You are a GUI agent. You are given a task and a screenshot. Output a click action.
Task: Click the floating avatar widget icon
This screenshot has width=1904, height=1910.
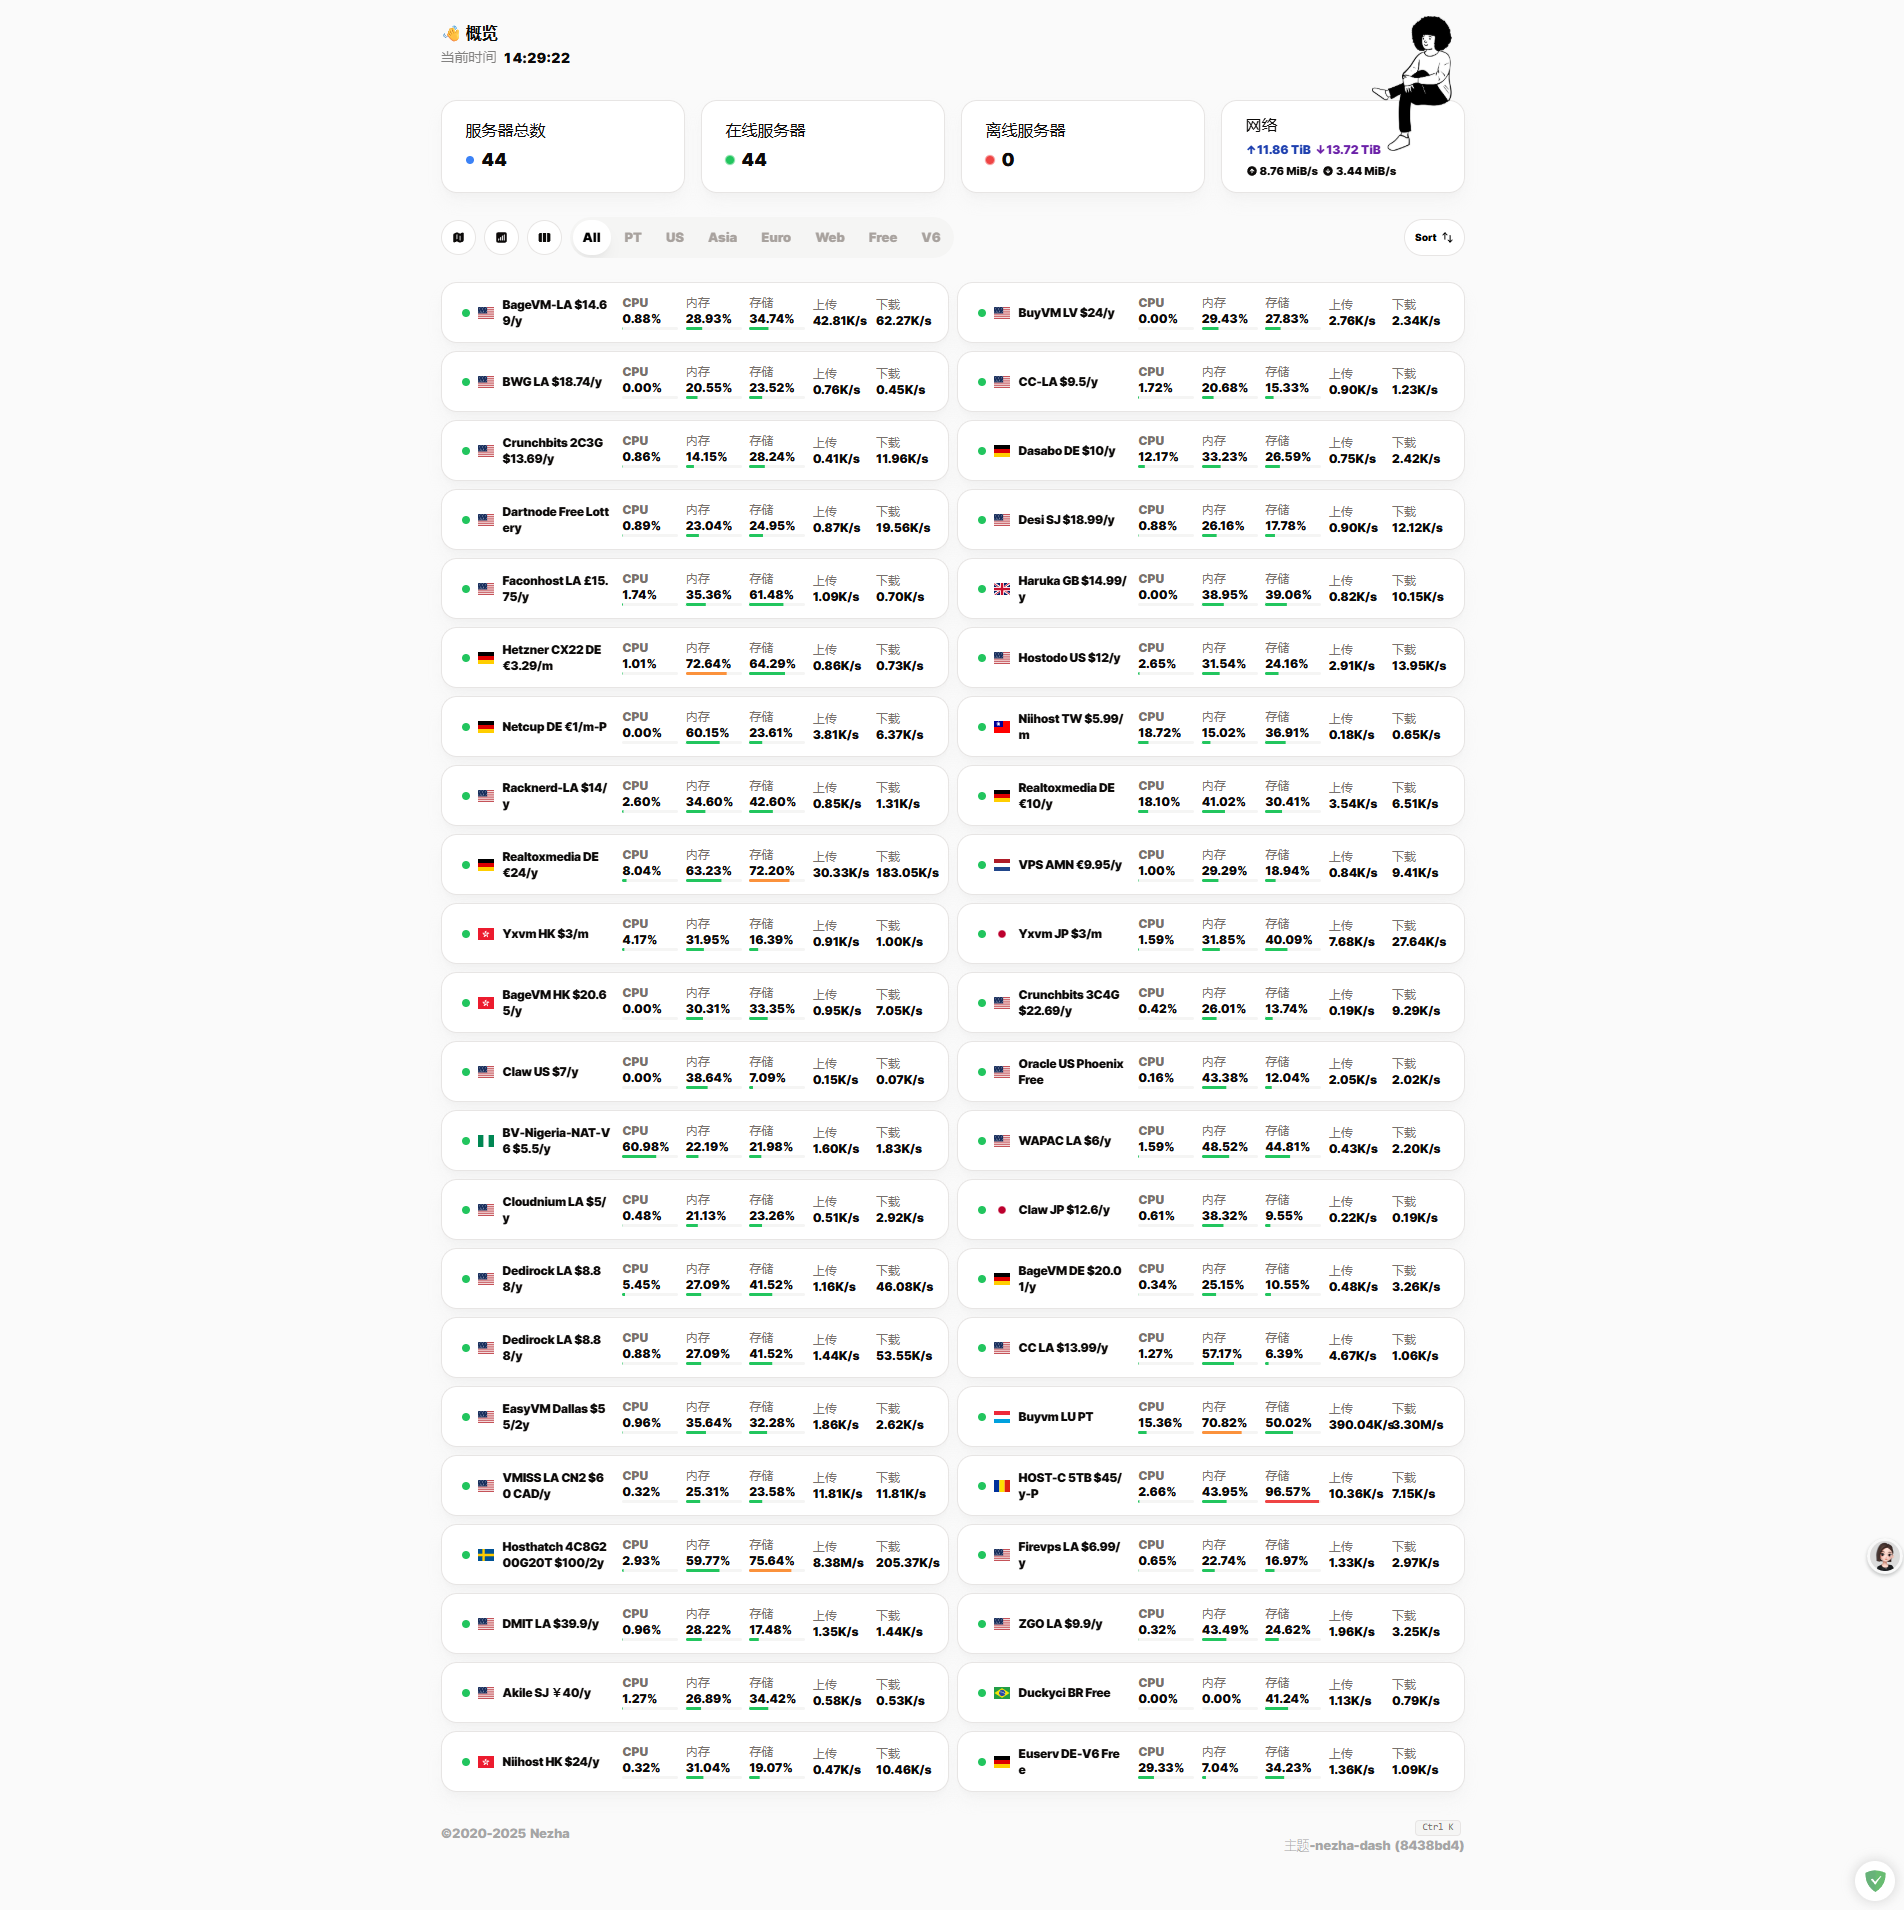[x=1885, y=1557]
